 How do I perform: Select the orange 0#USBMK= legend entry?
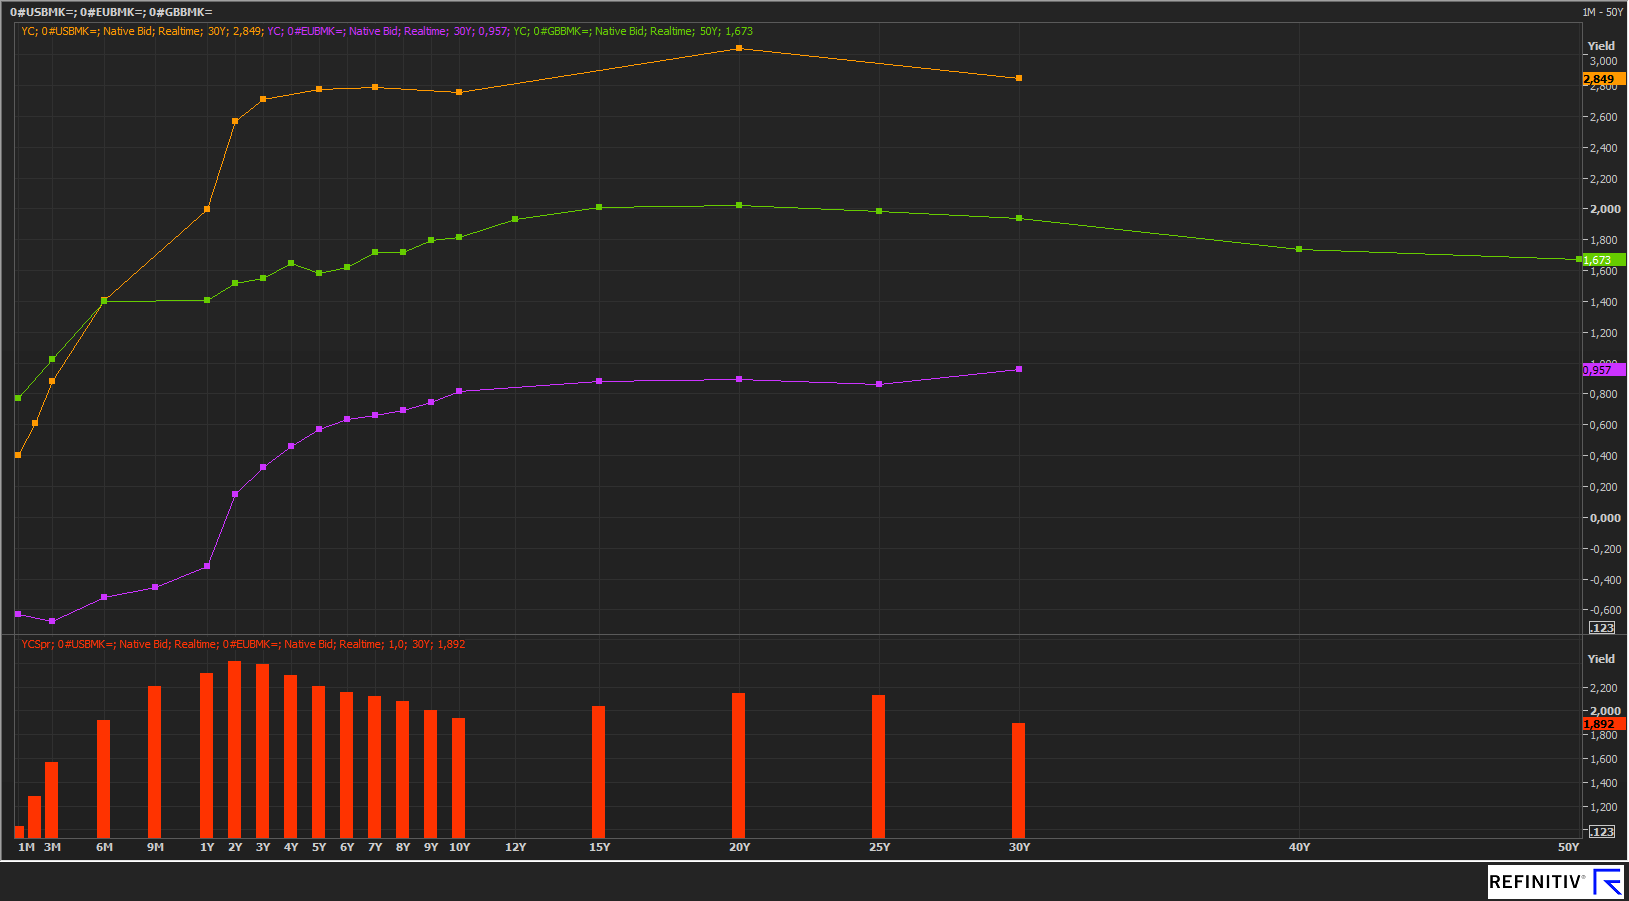142,31
